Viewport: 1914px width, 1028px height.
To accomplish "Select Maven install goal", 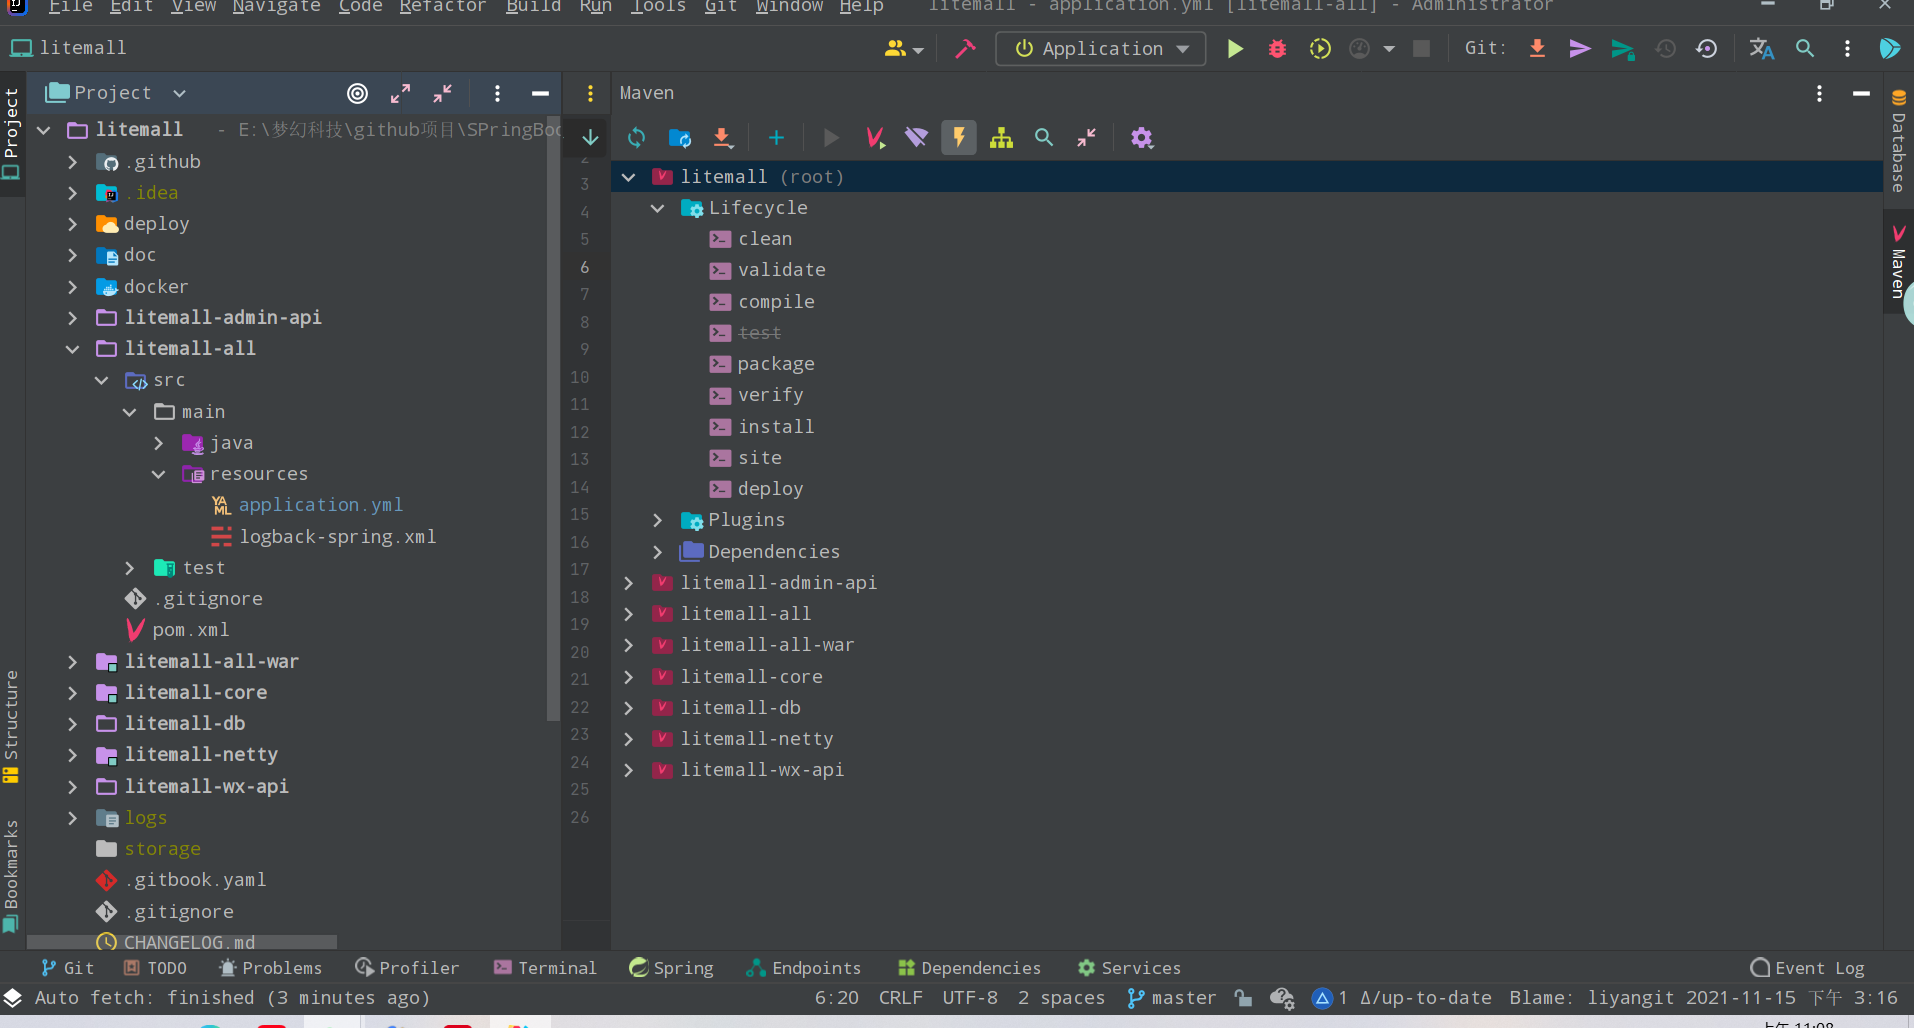I will [776, 427].
